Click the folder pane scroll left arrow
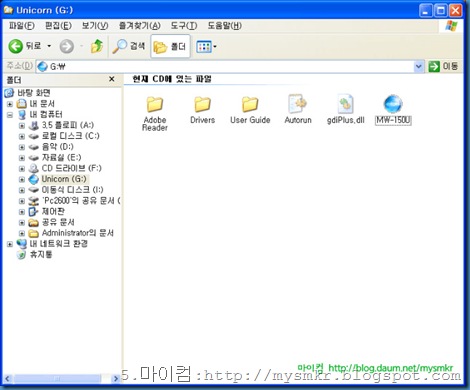The width and height of the screenshot is (470, 390). tap(8, 379)
